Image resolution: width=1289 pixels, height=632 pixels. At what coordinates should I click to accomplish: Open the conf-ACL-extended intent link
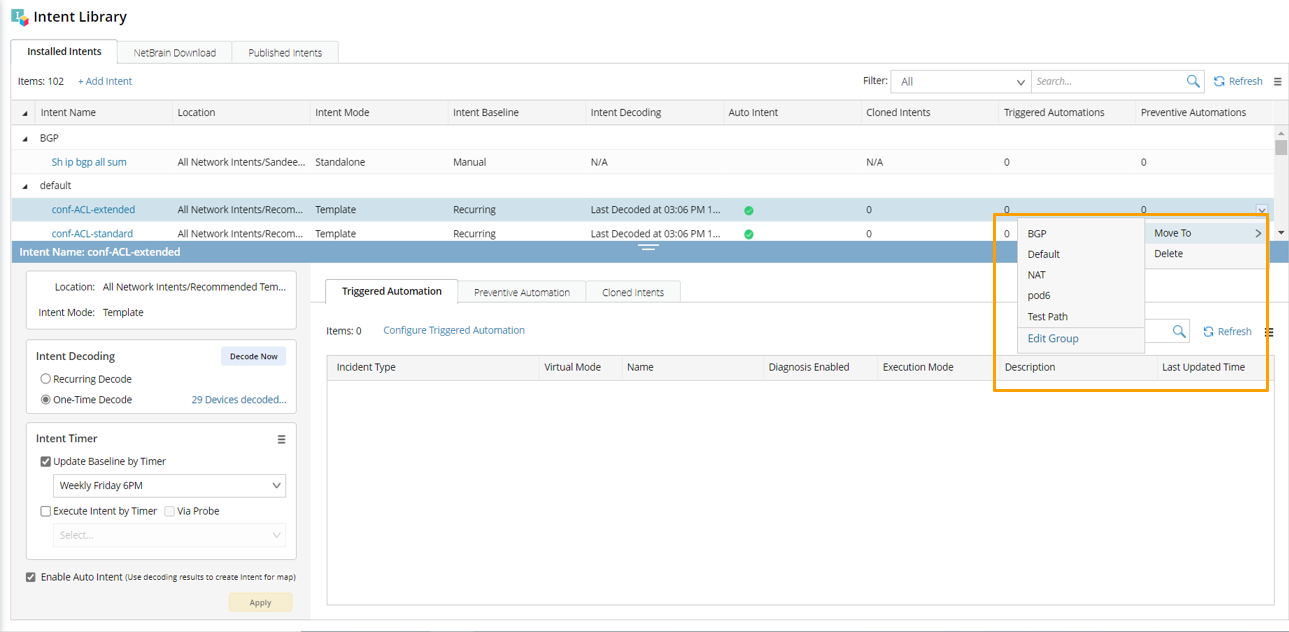tap(93, 210)
